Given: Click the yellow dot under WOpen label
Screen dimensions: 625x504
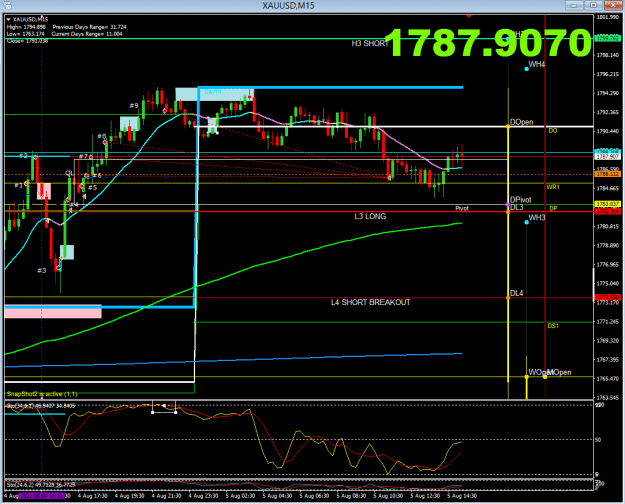Looking at the screenshot, I should [x=527, y=377].
